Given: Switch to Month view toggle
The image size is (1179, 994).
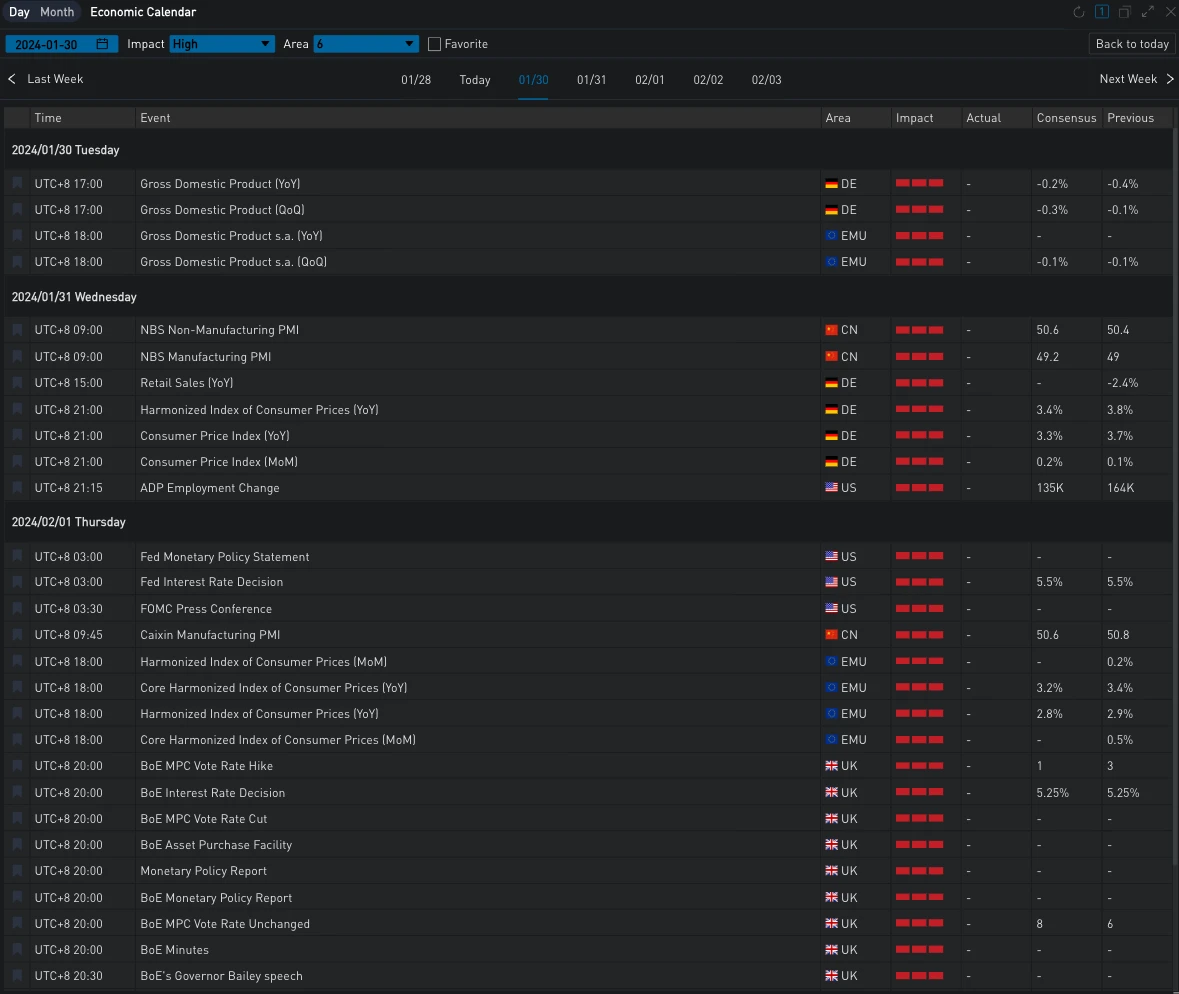Looking at the screenshot, I should pos(57,12).
